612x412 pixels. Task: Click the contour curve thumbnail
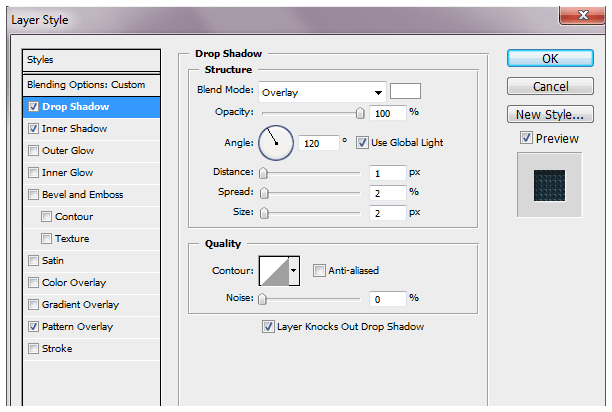273,270
